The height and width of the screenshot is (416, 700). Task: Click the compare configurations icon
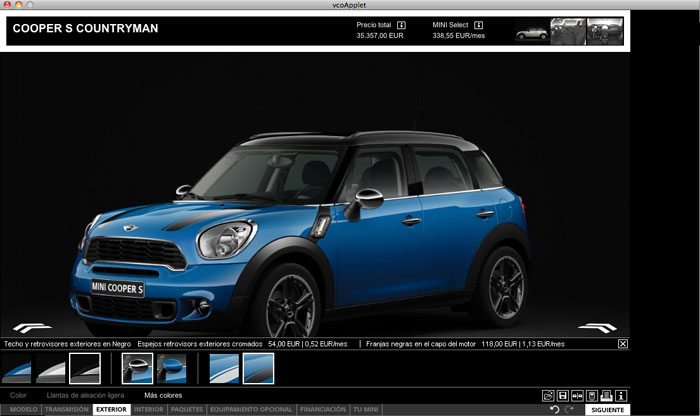coord(577,395)
